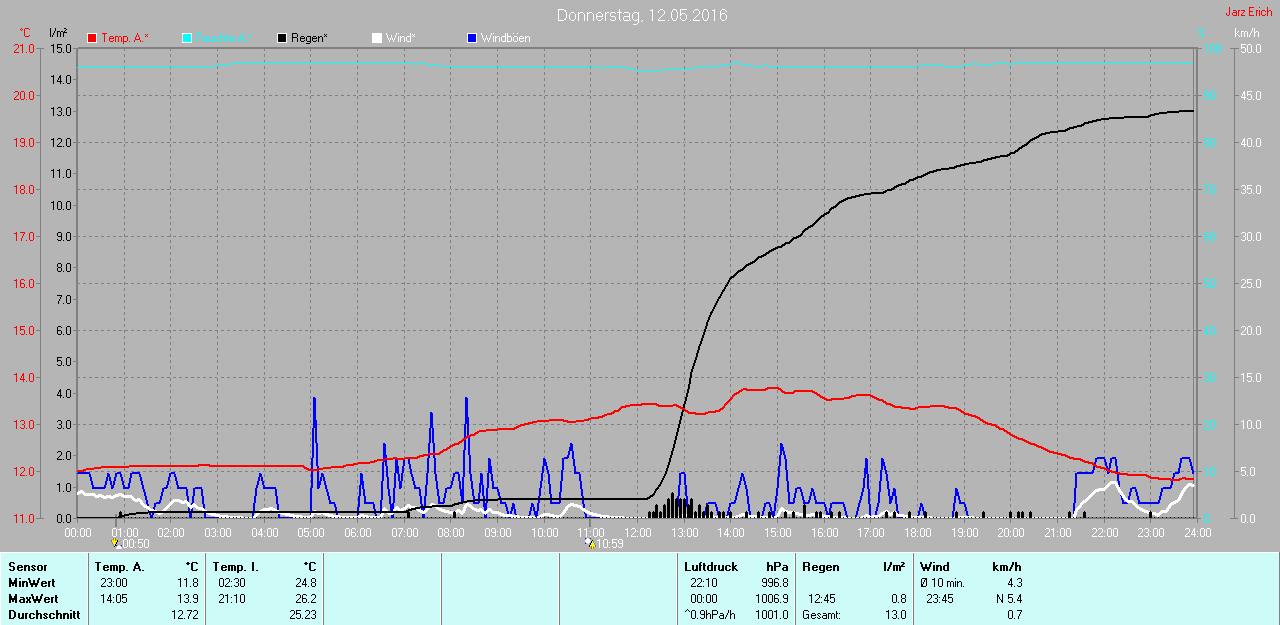This screenshot has width=1280, height=625.
Task: Click the white Wind legend swatch
Action: (377, 38)
